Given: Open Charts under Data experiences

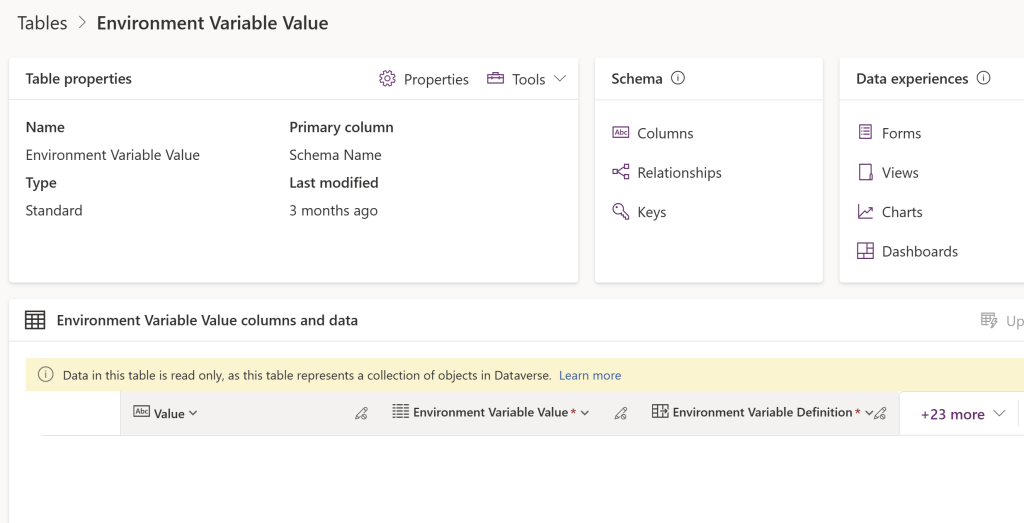Looking at the screenshot, I should pyautogui.click(x=901, y=212).
